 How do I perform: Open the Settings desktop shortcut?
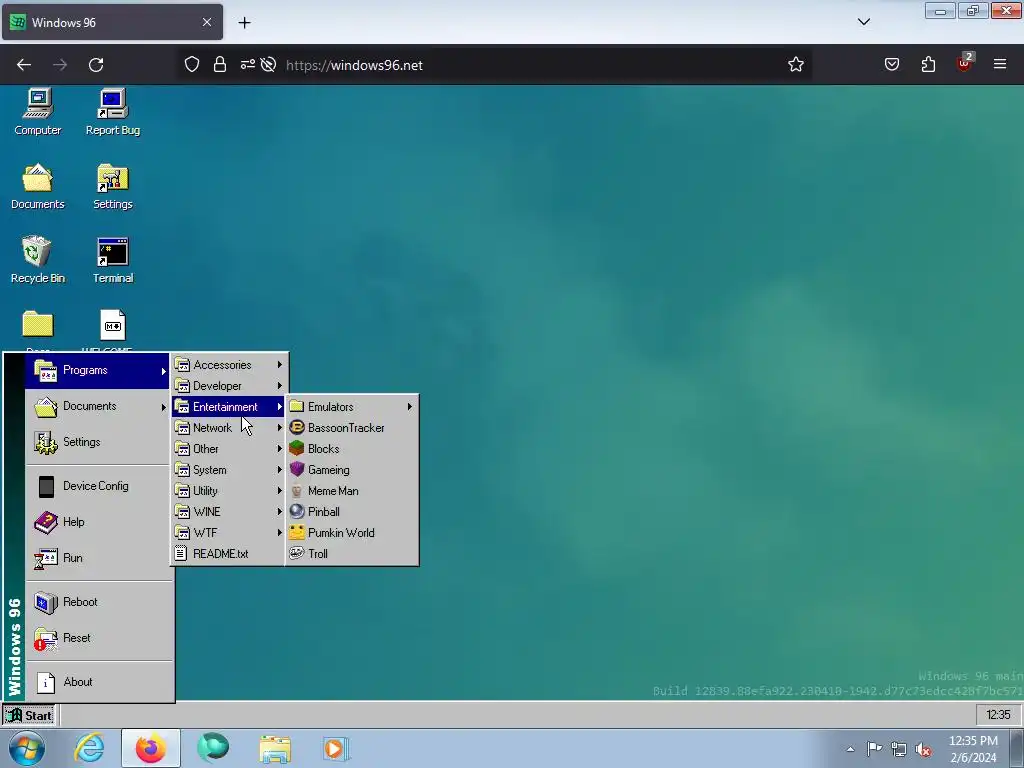113,186
